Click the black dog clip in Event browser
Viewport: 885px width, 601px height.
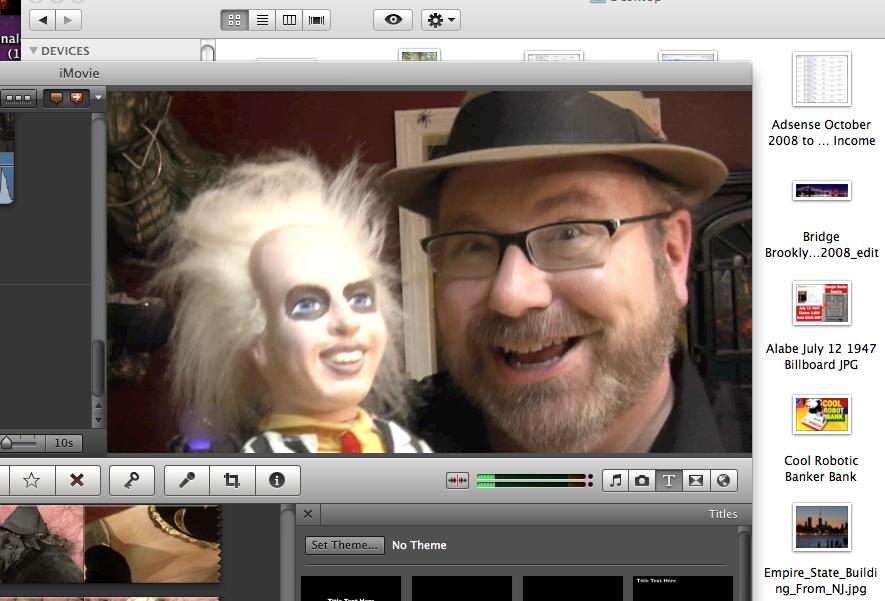tap(42, 543)
